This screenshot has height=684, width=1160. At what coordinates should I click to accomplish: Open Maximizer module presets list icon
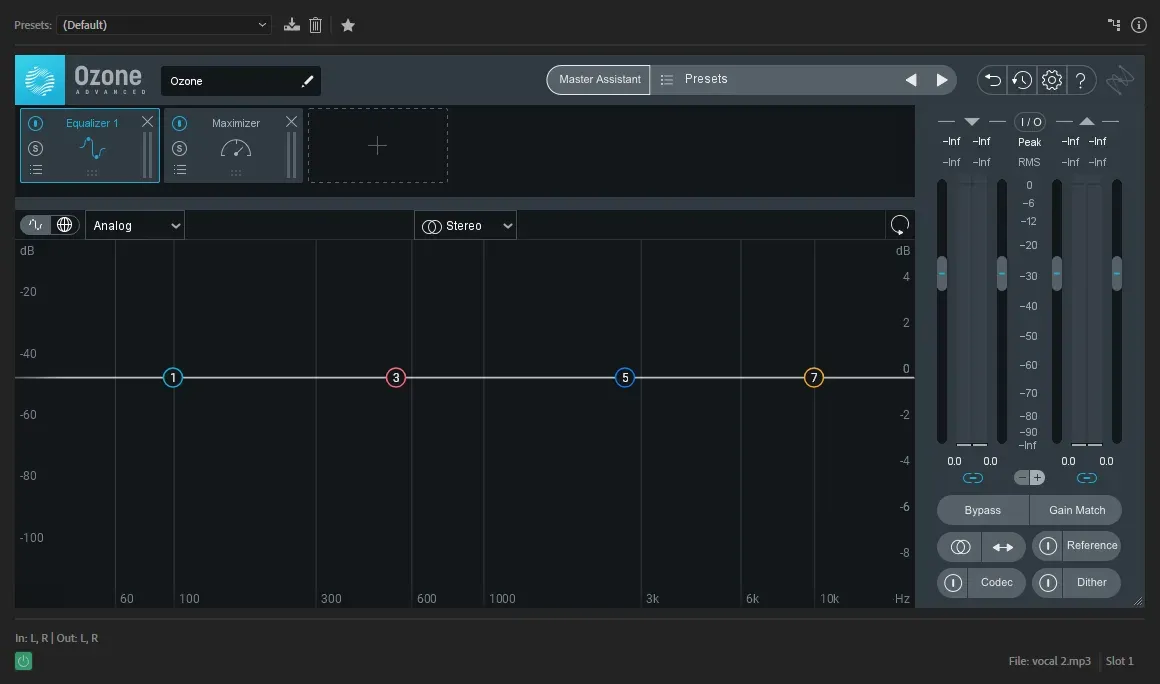(180, 170)
